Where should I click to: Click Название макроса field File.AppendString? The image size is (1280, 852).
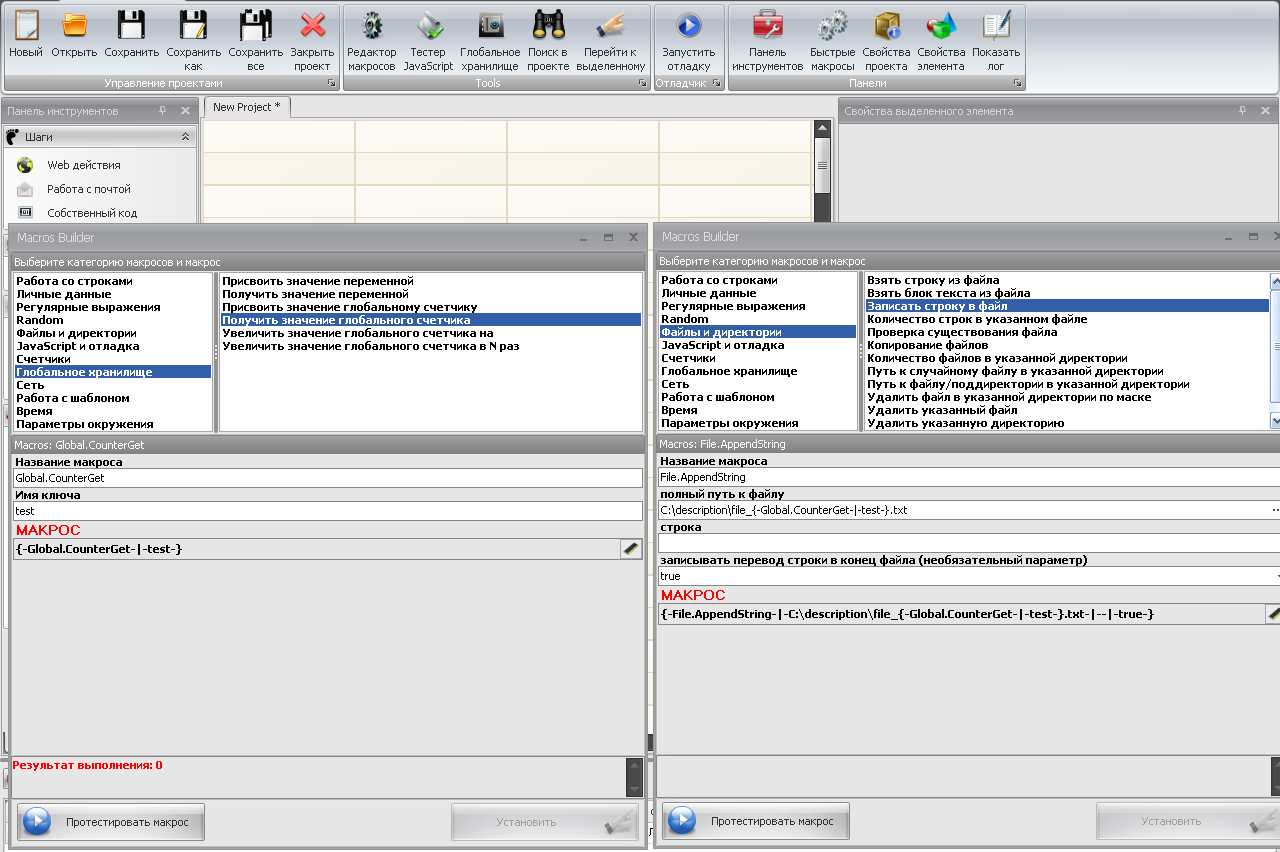click(969, 477)
